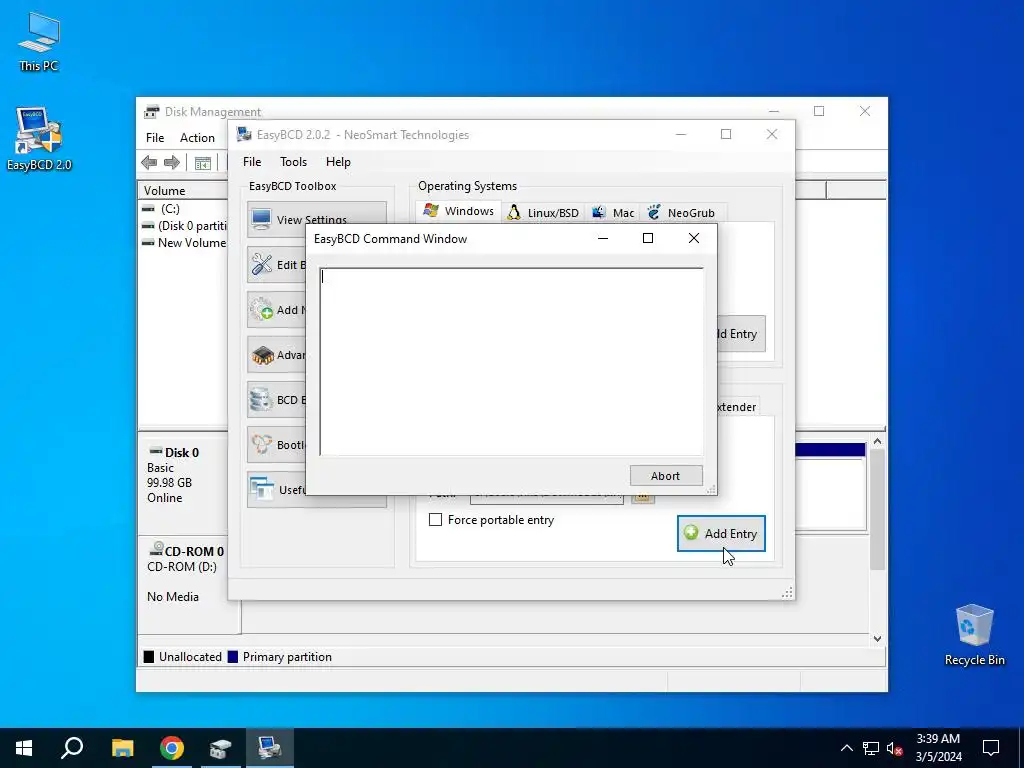Click Abort in EasyBCD Command Window
Screen dimensions: 1024x768
pyautogui.click(x=665, y=475)
